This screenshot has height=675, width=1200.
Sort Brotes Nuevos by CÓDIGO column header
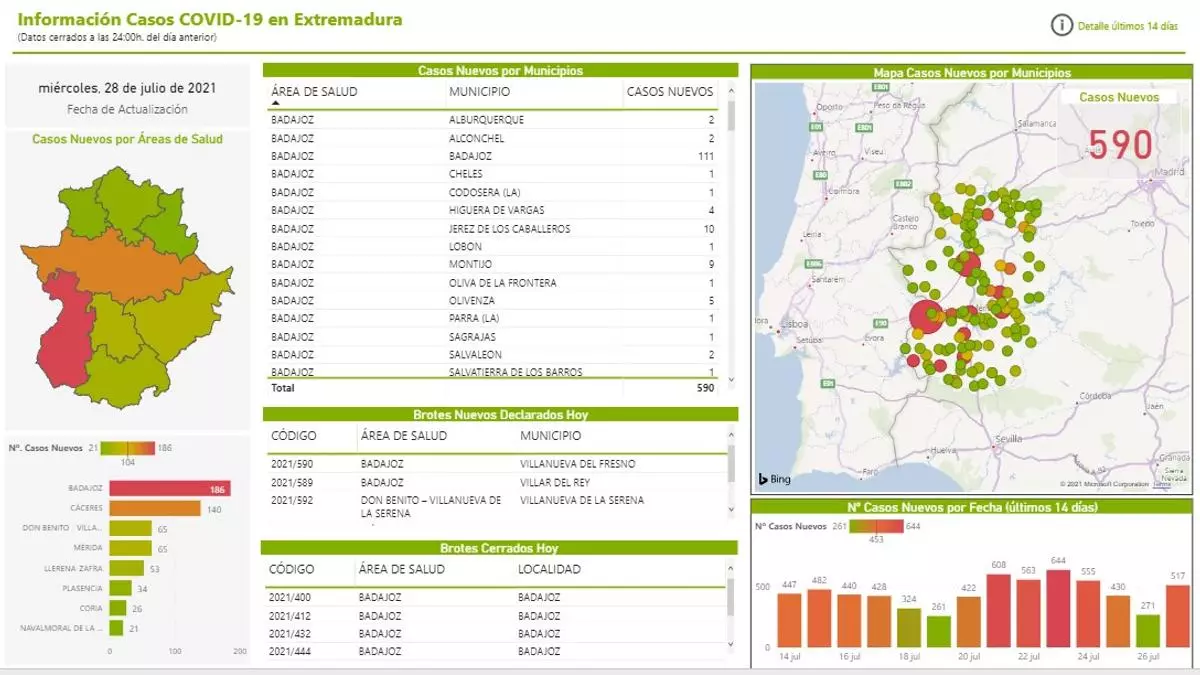coord(293,436)
